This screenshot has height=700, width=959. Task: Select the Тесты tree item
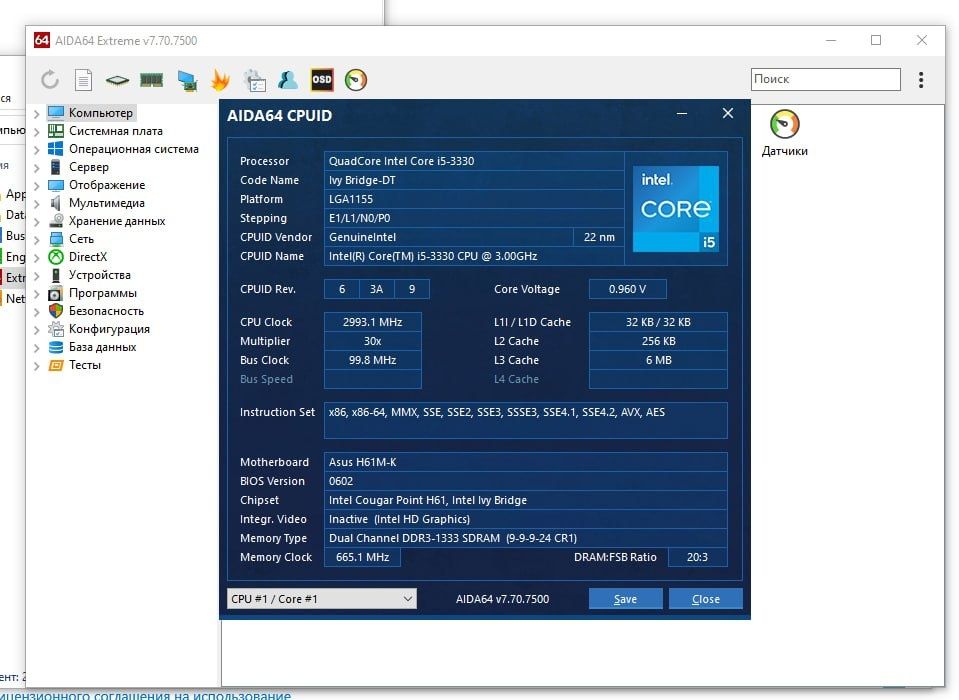tap(84, 365)
